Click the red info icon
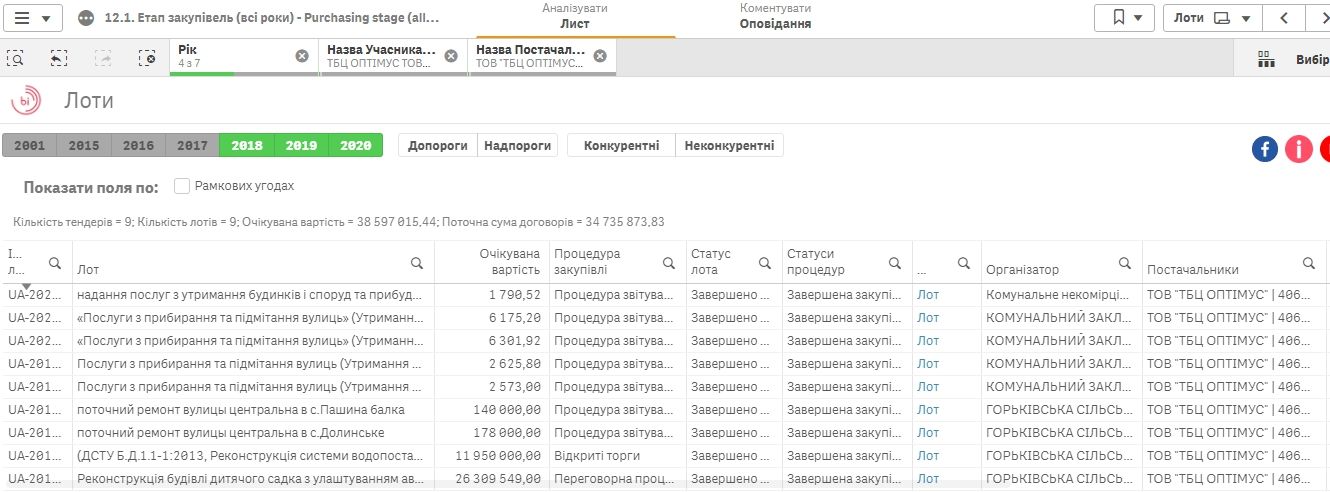 point(1299,149)
